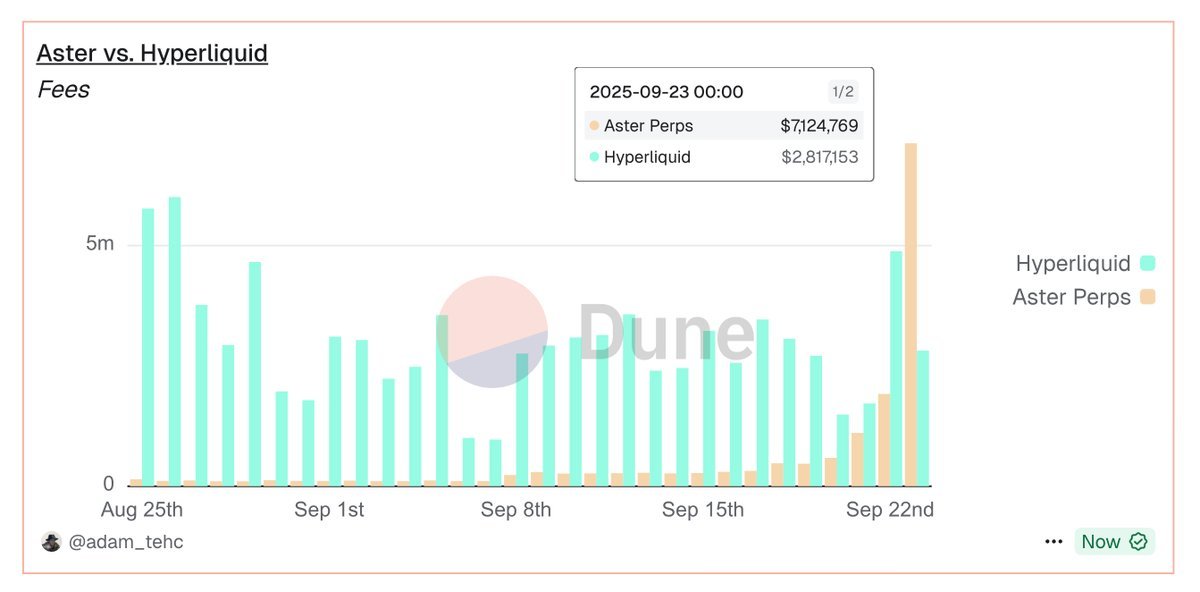Click the teal Hyperliquid legend swatch
The image size is (1200, 592).
1147,264
